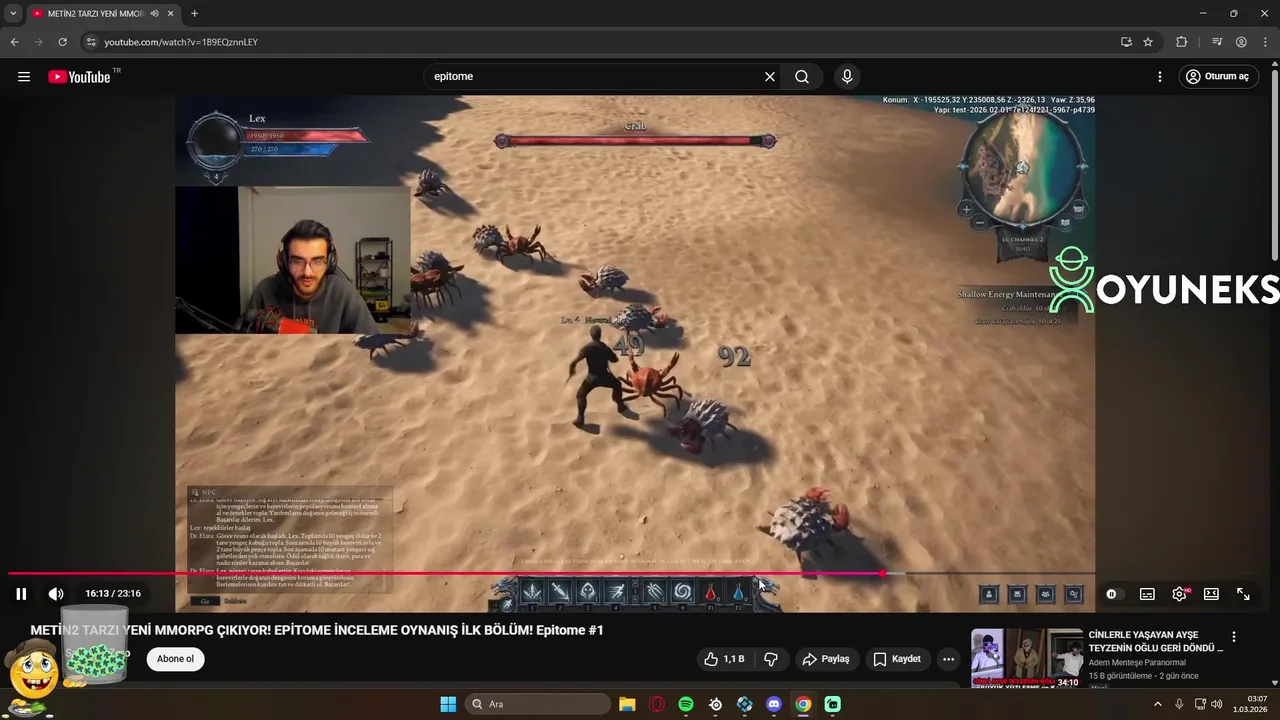Open media controls icon in Chrome toolbar
Image resolution: width=1280 pixels, height=720 pixels.
coord(1217,42)
